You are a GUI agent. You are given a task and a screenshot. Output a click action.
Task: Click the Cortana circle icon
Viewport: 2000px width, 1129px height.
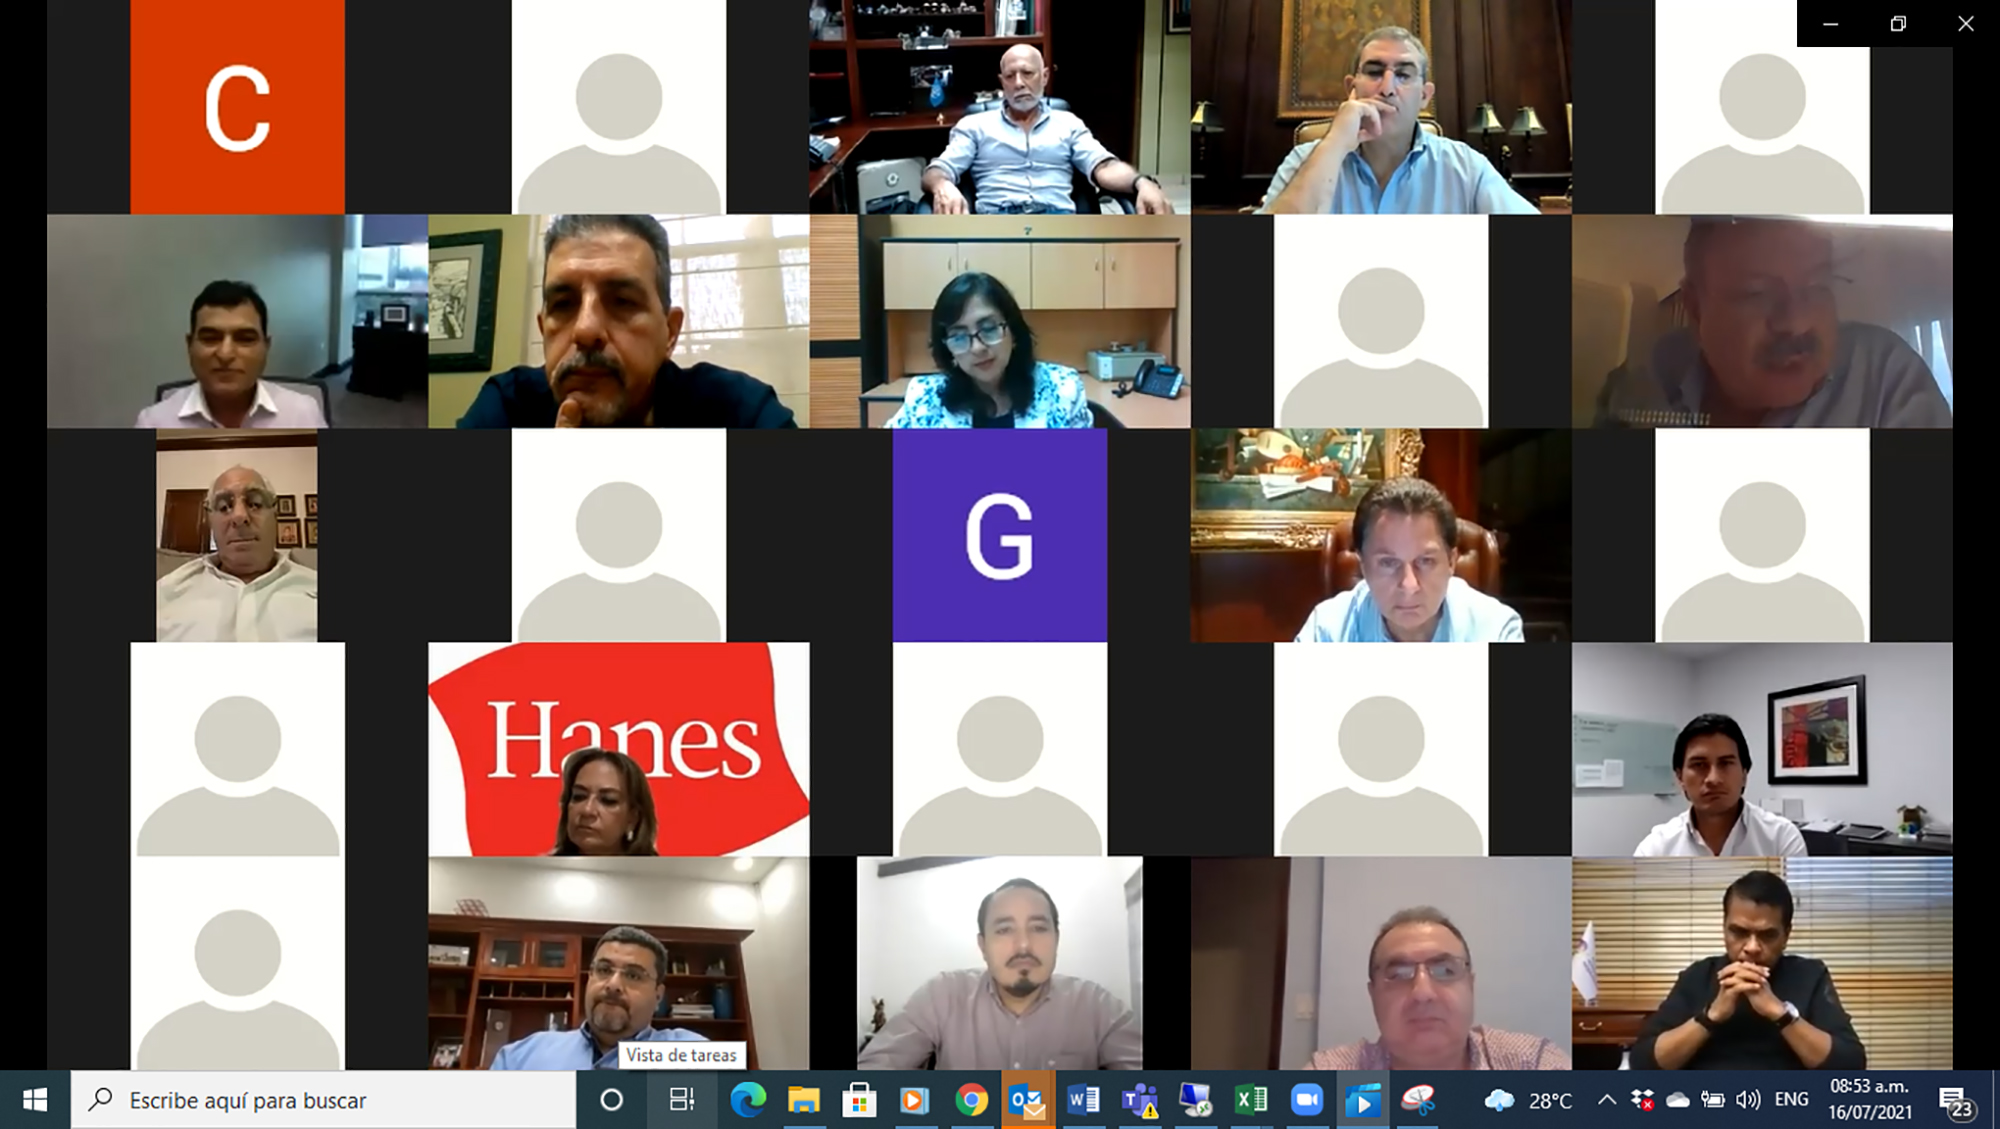coord(611,1100)
